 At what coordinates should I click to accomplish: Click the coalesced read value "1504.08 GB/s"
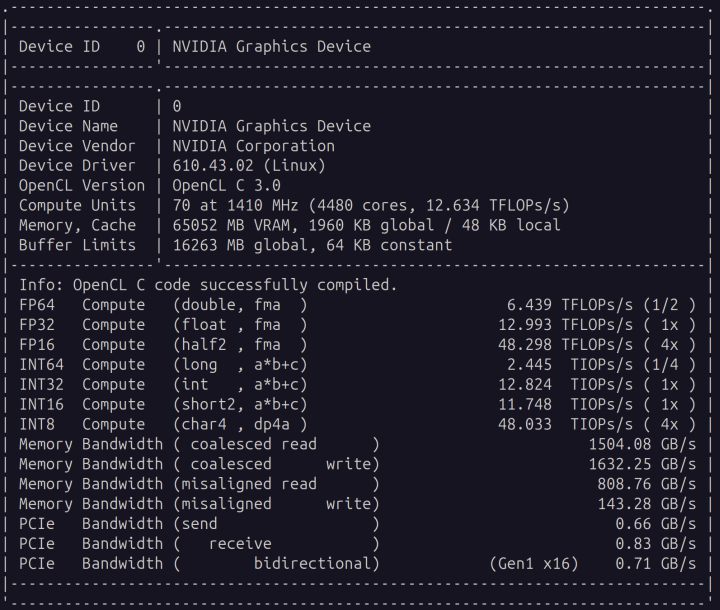(642, 444)
